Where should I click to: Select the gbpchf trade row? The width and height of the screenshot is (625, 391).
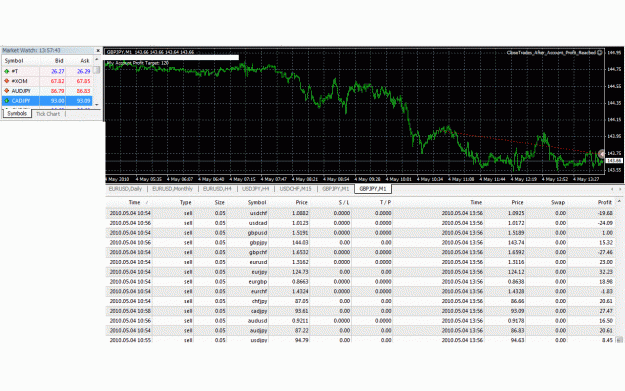point(360,252)
